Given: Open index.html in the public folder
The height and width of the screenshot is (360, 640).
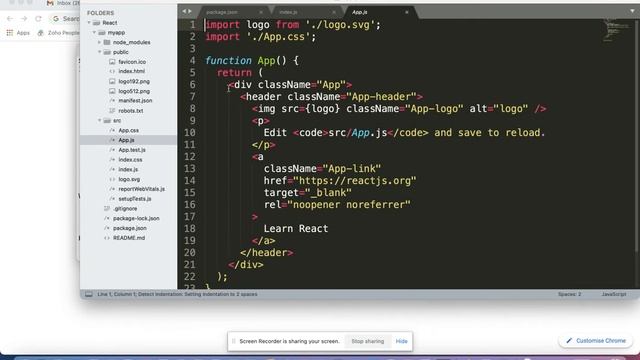Looking at the screenshot, I should [131, 71].
